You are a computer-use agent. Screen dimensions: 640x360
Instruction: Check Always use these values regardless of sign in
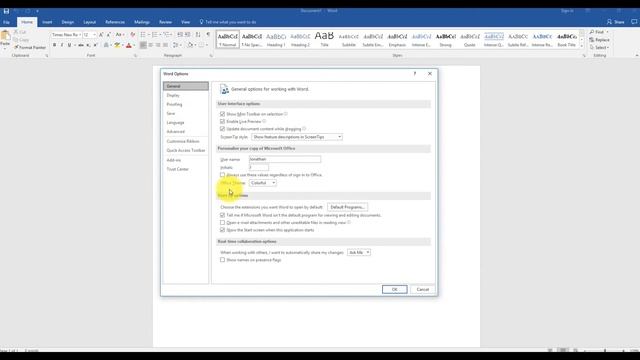point(222,175)
